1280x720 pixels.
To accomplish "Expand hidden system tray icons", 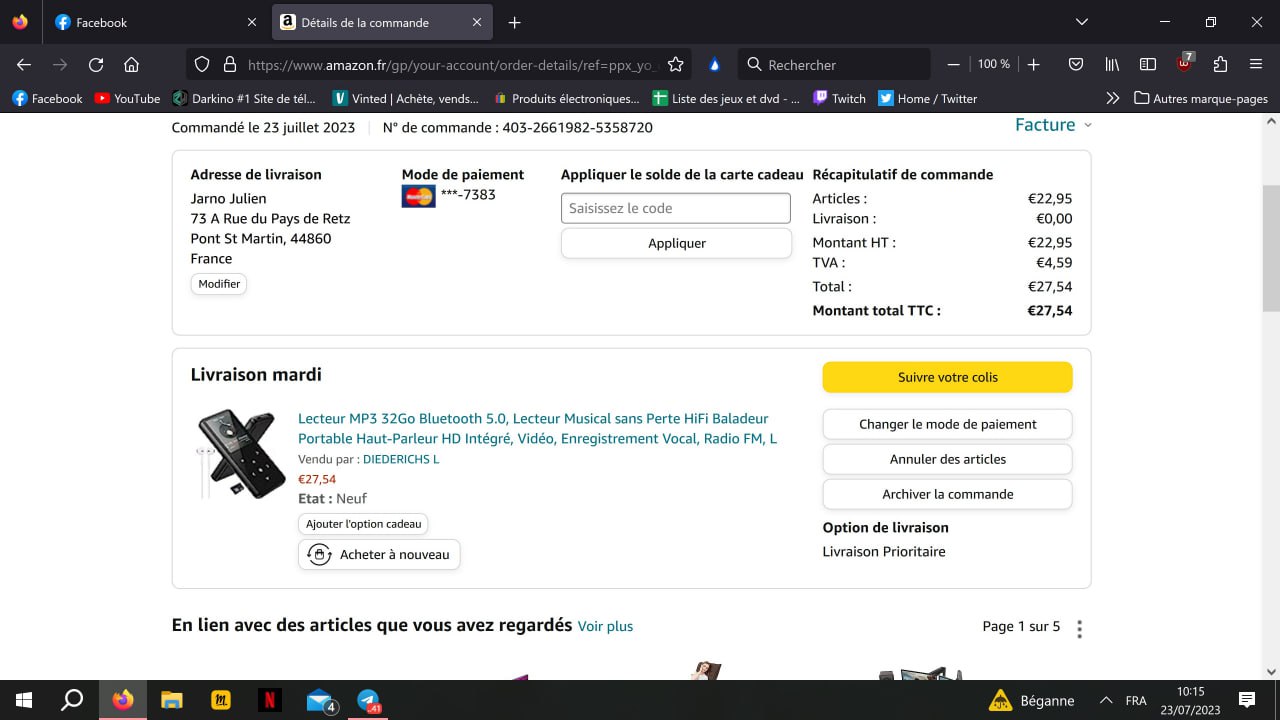I will 1106,700.
